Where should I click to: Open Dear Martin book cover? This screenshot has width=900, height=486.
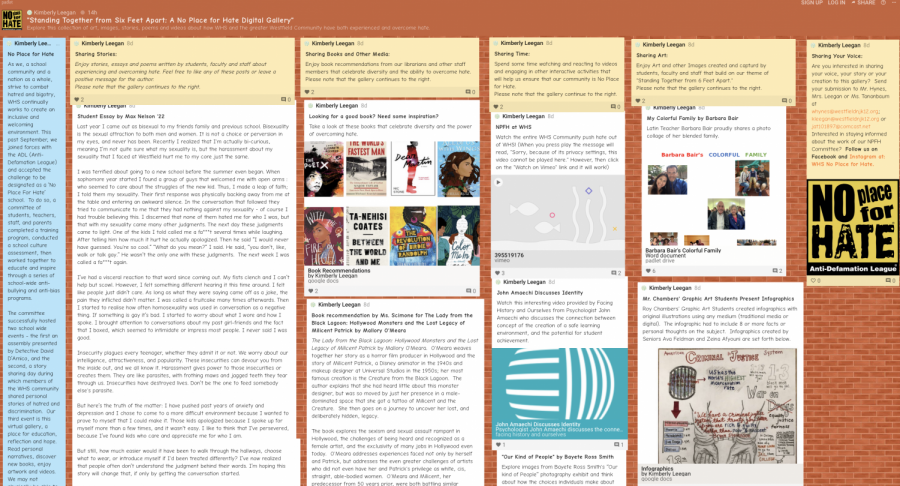click(x=413, y=169)
